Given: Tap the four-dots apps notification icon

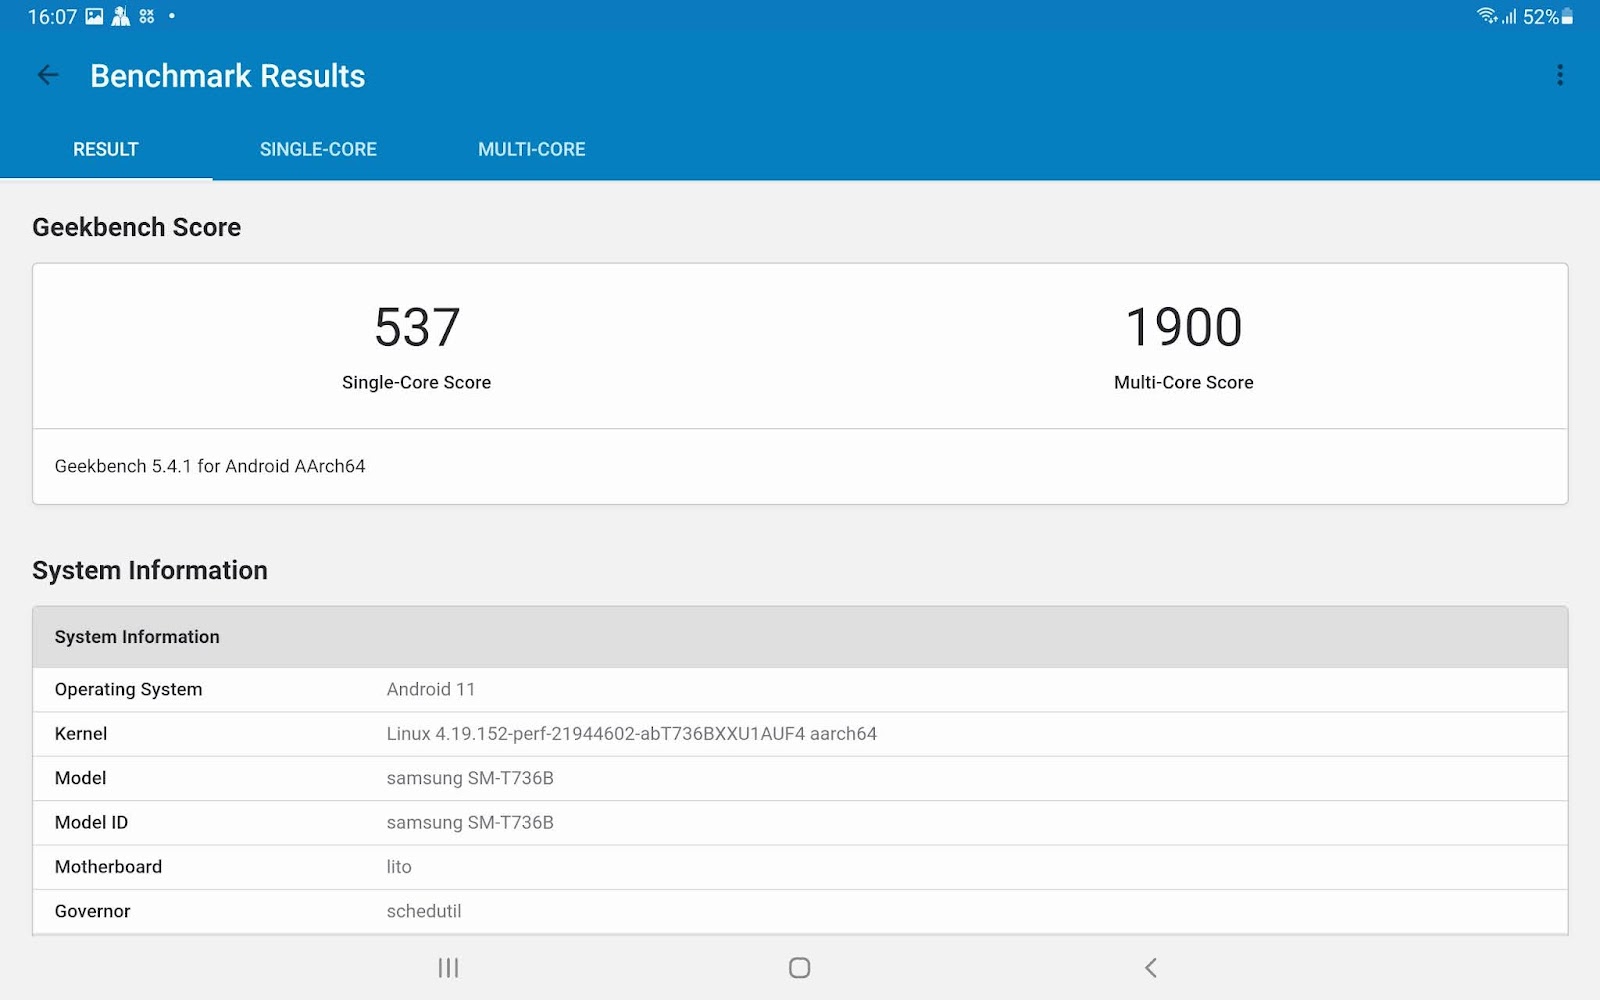Looking at the screenshot, I should click(147, 16).
